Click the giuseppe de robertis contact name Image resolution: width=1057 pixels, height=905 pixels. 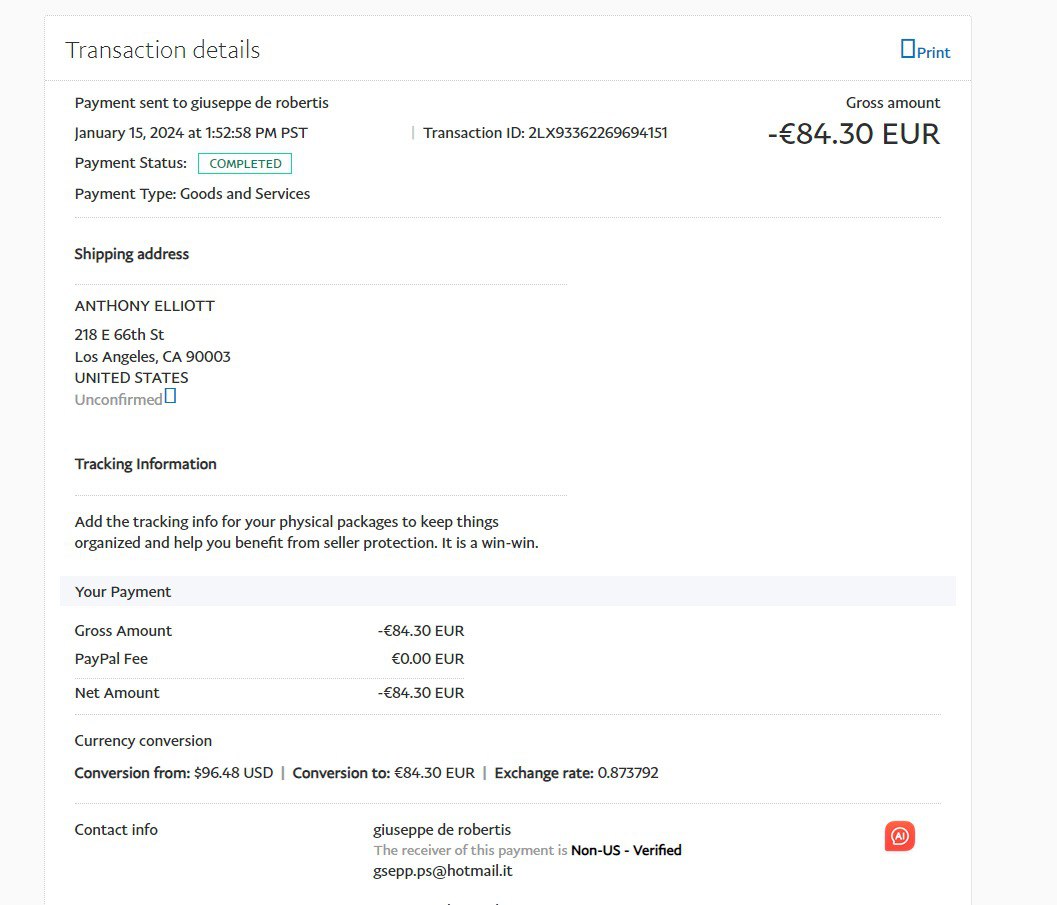[442, 830]
